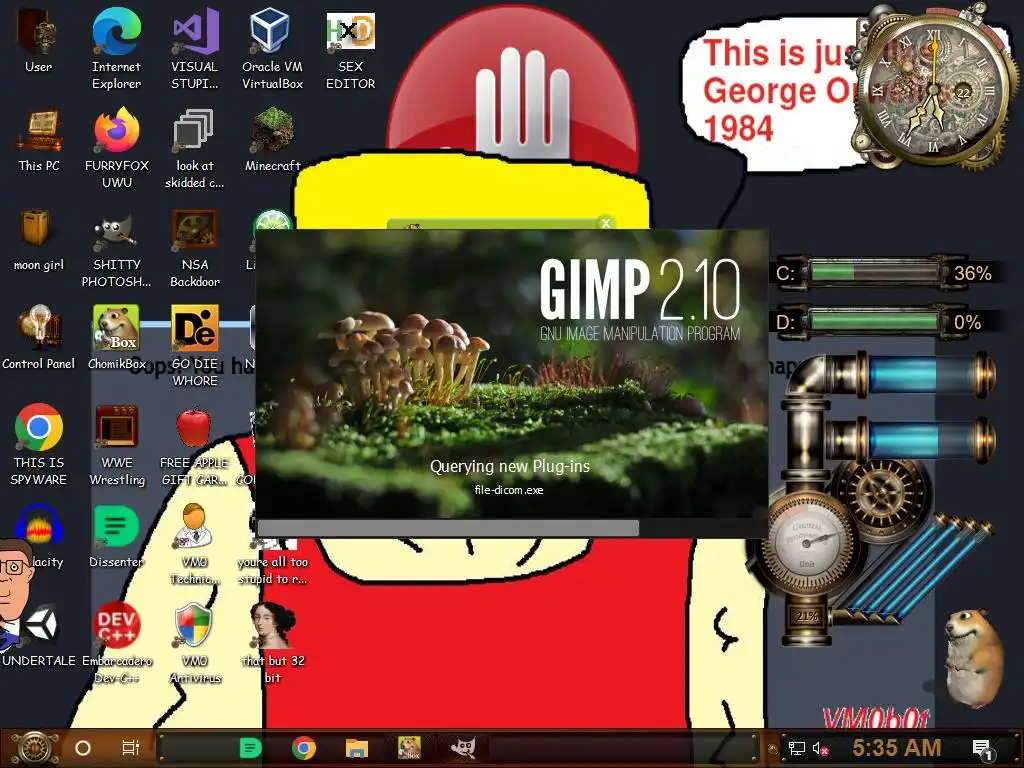Launch Chrome labeled THIS IS SPYWARE
1024x768 pixels.
(x=39, y=445)
